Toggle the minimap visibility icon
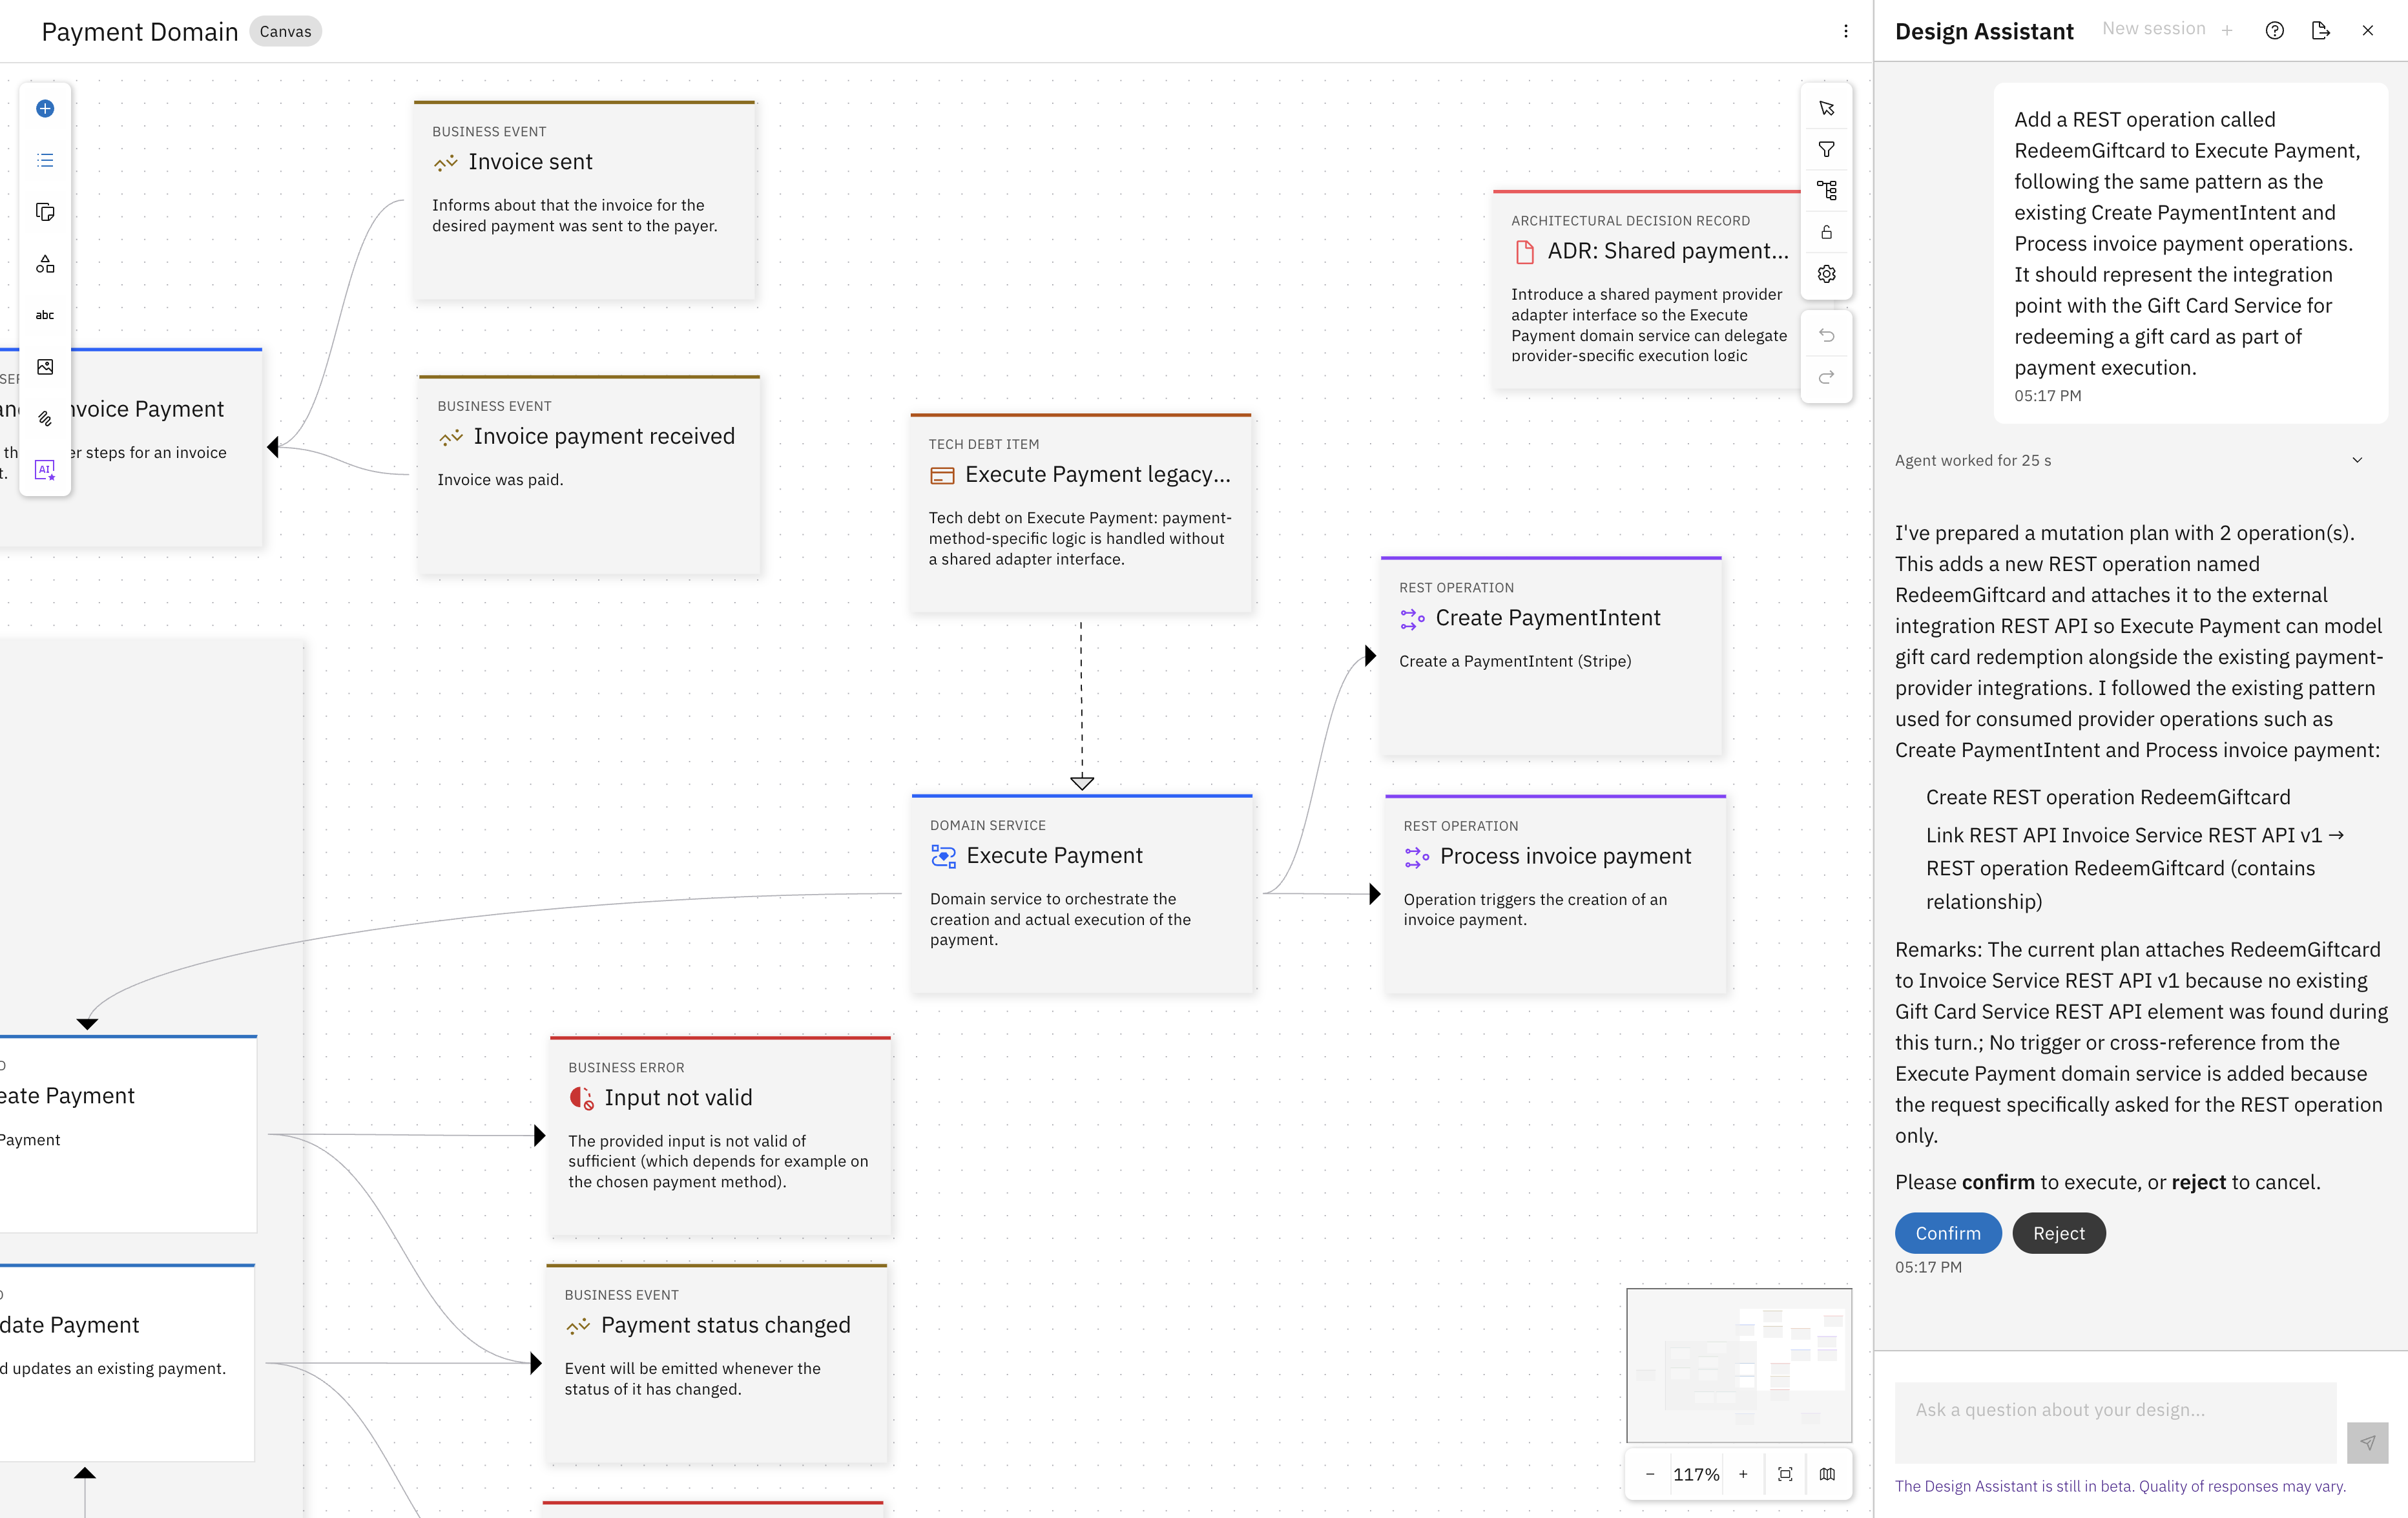Image resolution: width=2408 pixels, height=1518 pixels. click(1827, 1474)
